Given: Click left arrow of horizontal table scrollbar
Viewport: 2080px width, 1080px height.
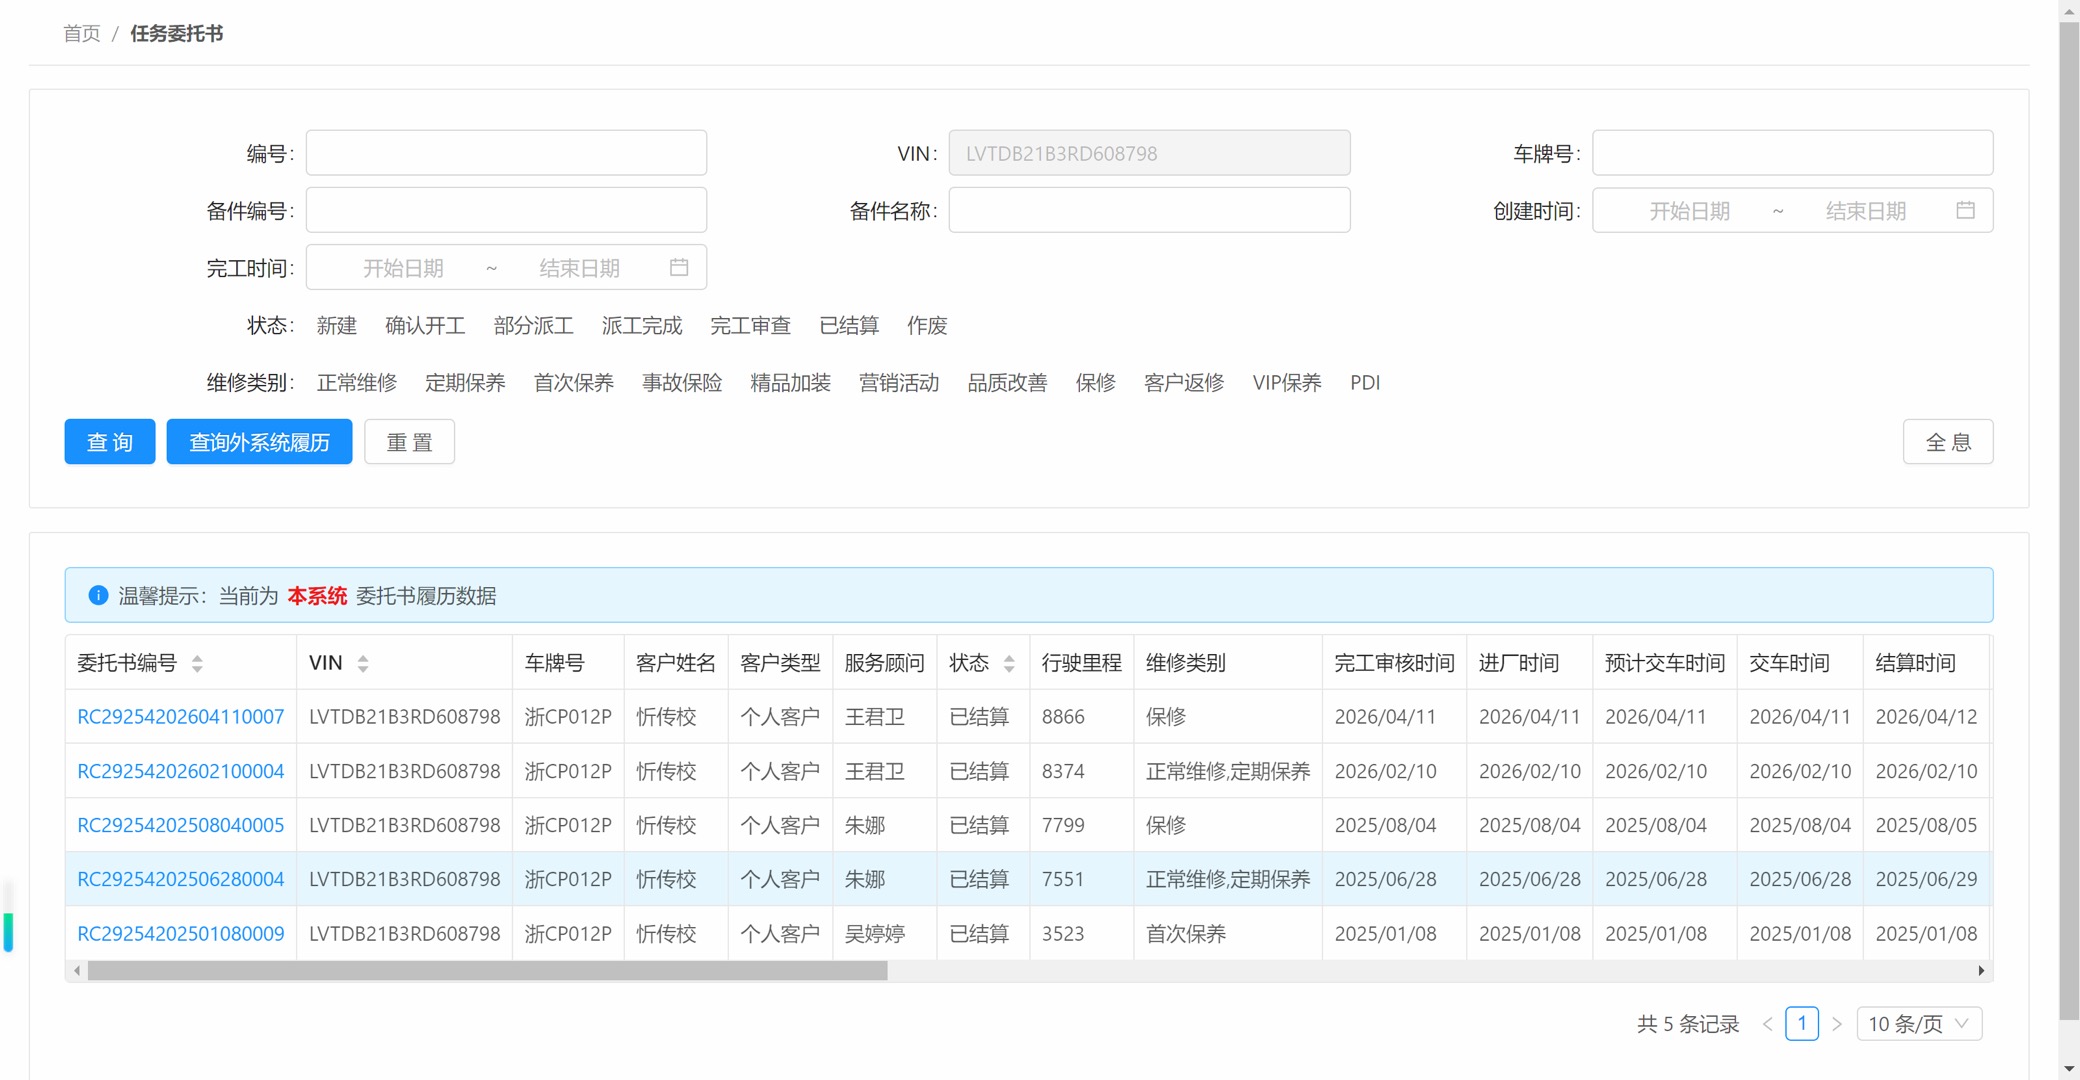Looking at the screenshot, I should click(77, 970).
